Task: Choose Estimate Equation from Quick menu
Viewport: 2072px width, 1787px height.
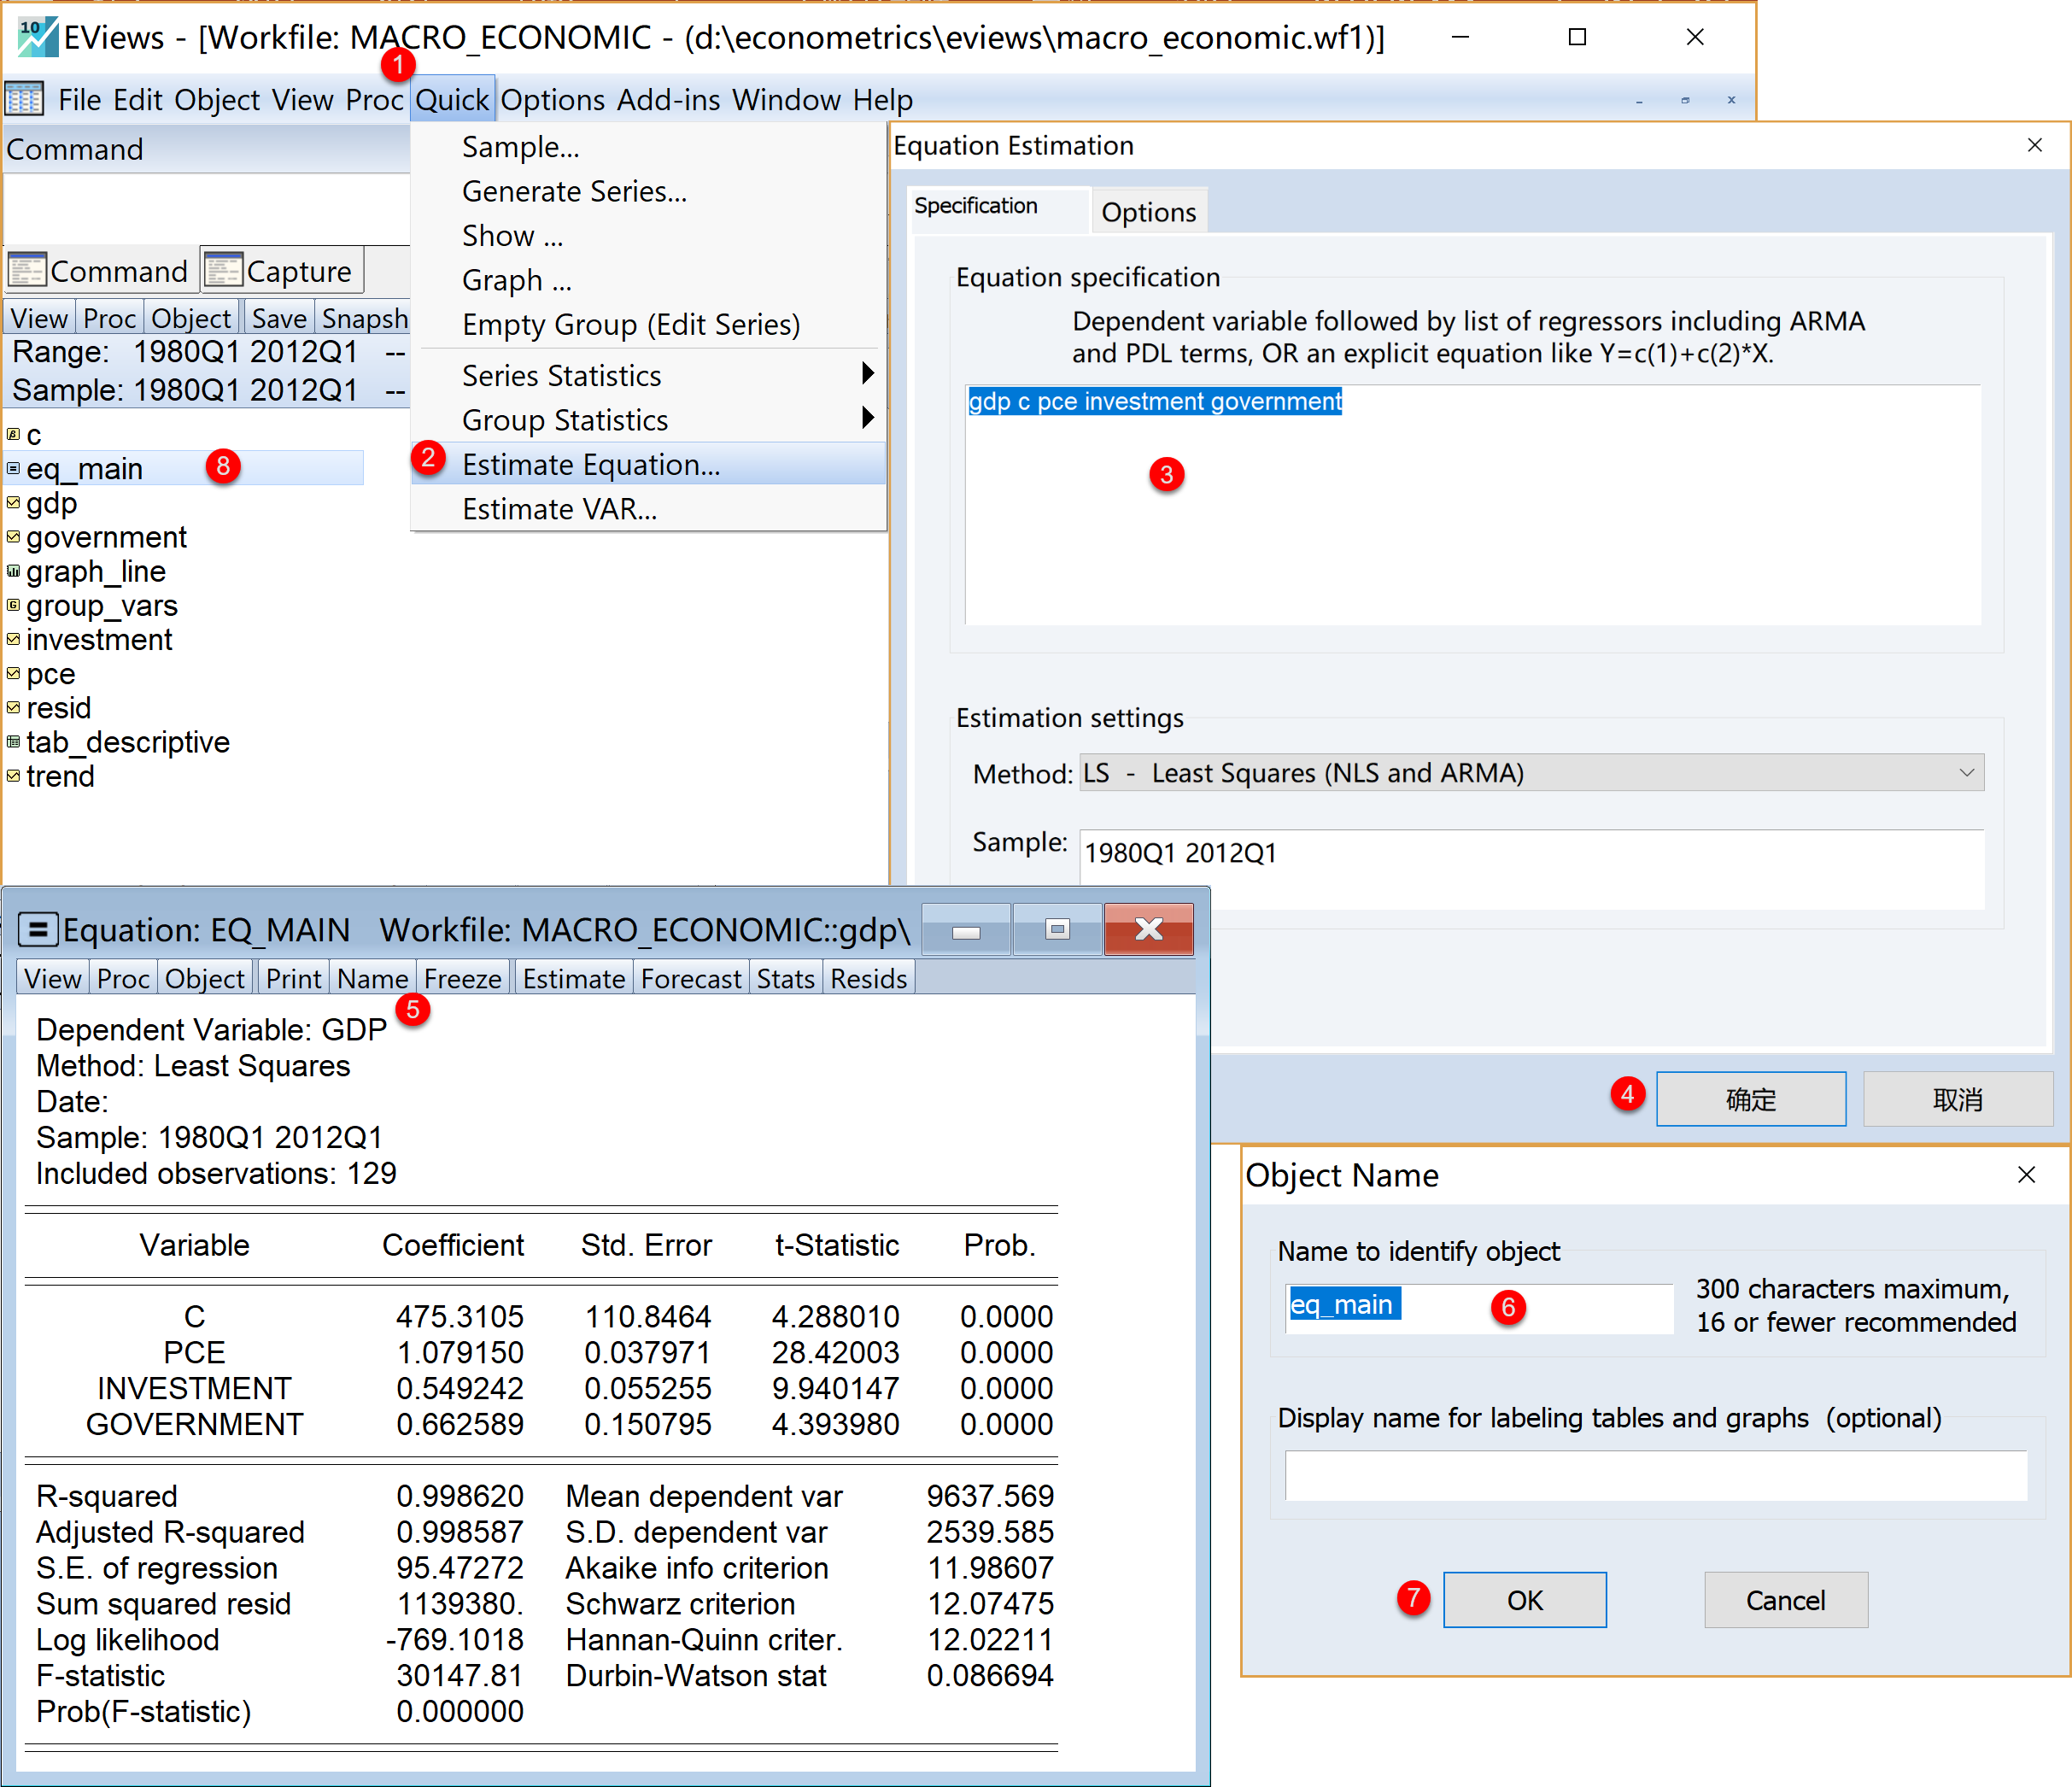Action: coord(590,464)
